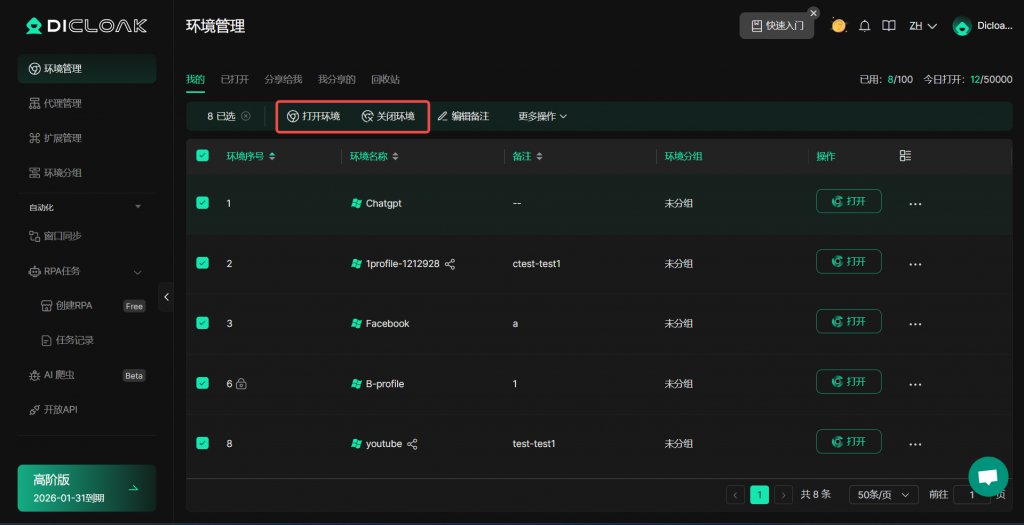The image size is (1024, 525).
Task: Click the page number input field
Action: [x=971, y=495]
